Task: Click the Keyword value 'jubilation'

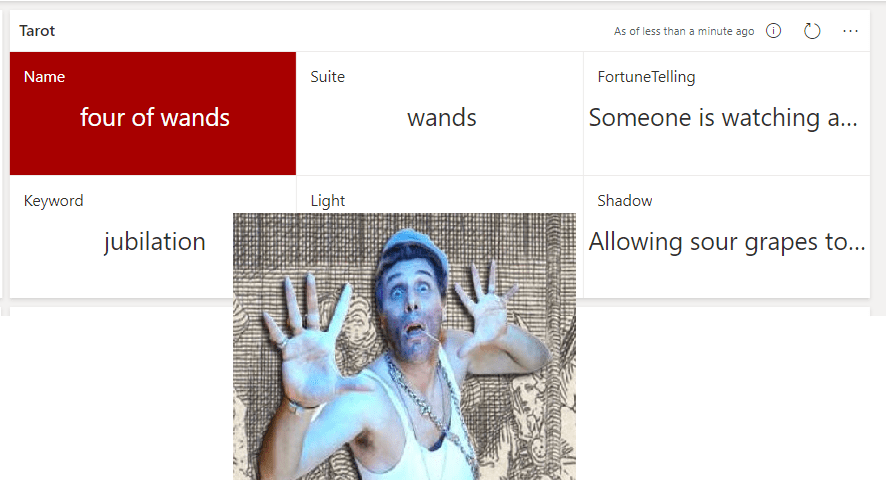Action: coord(154,242)
